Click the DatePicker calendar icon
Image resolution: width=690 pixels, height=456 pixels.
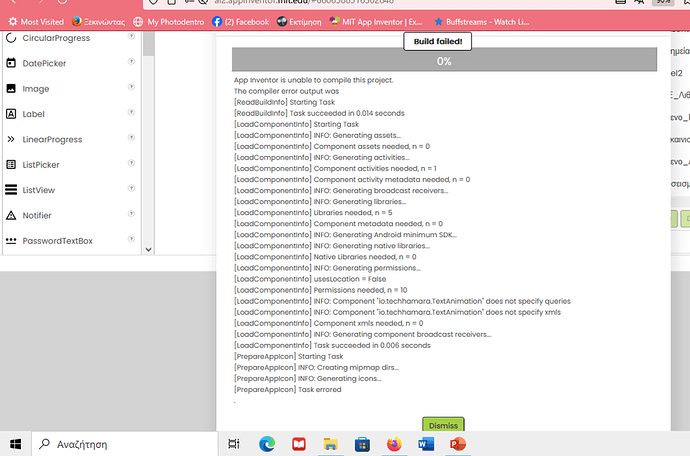click(11, 63)
